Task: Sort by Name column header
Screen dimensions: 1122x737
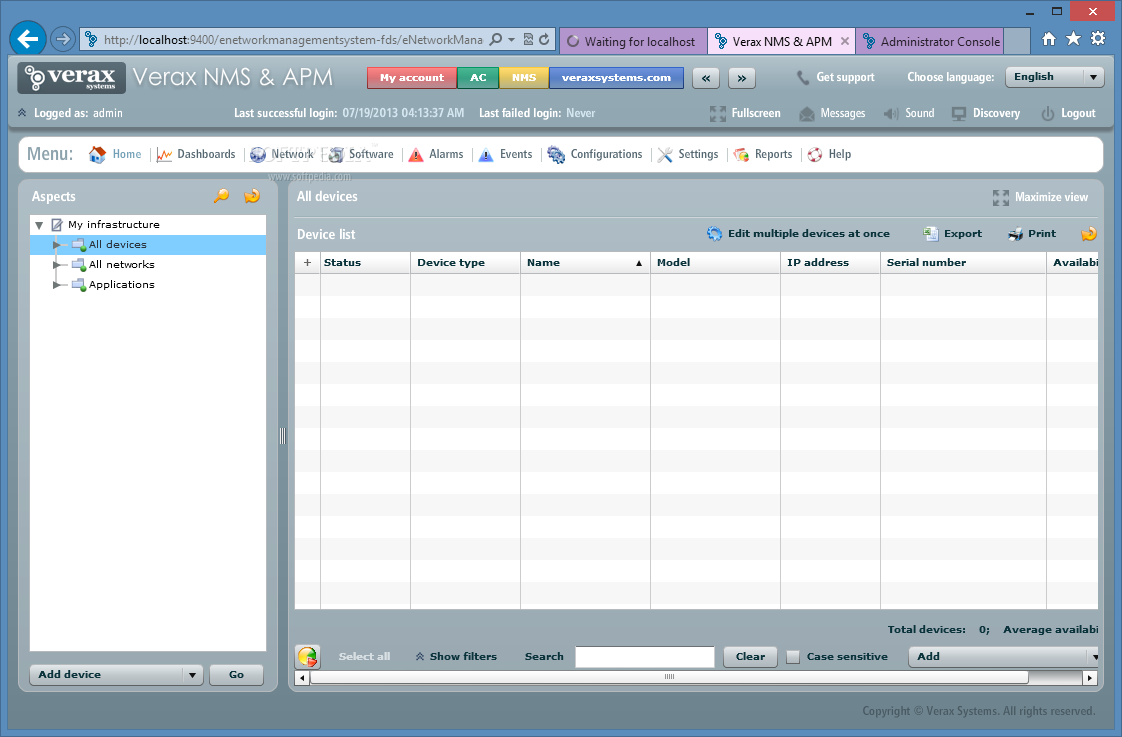Action: [585, 263]
